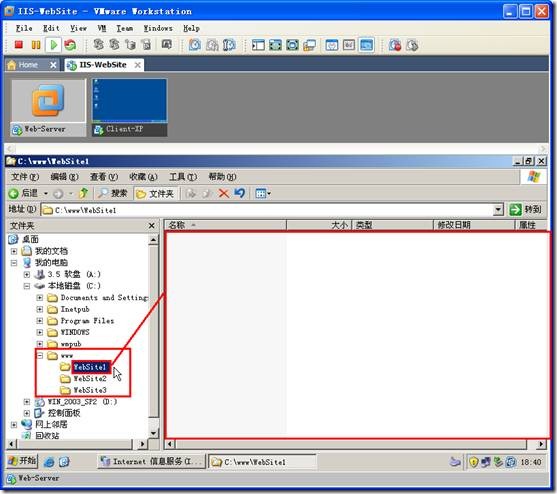Expand 3.5 软盘 (A:) node
The width and height of the screenshot is (557, 494).
click(x=27, y=275)
